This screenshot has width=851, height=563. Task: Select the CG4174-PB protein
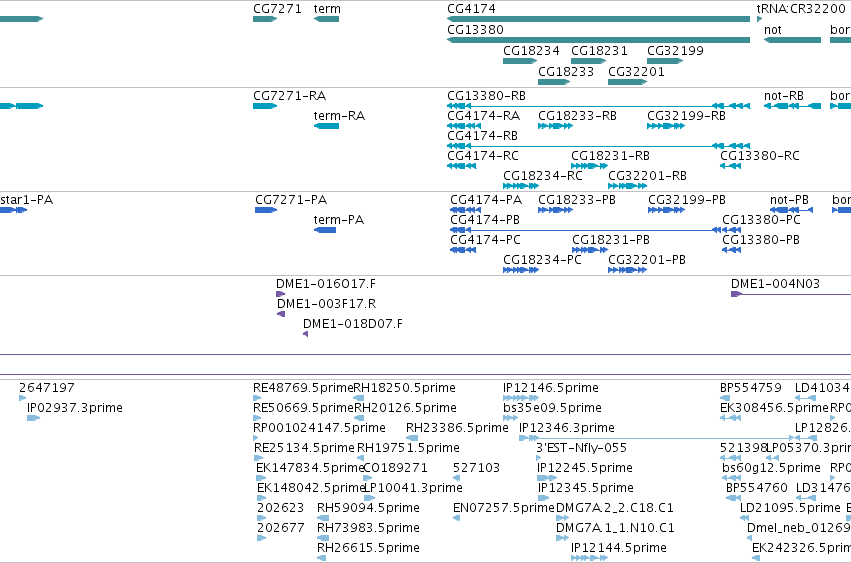coord(595,230)
